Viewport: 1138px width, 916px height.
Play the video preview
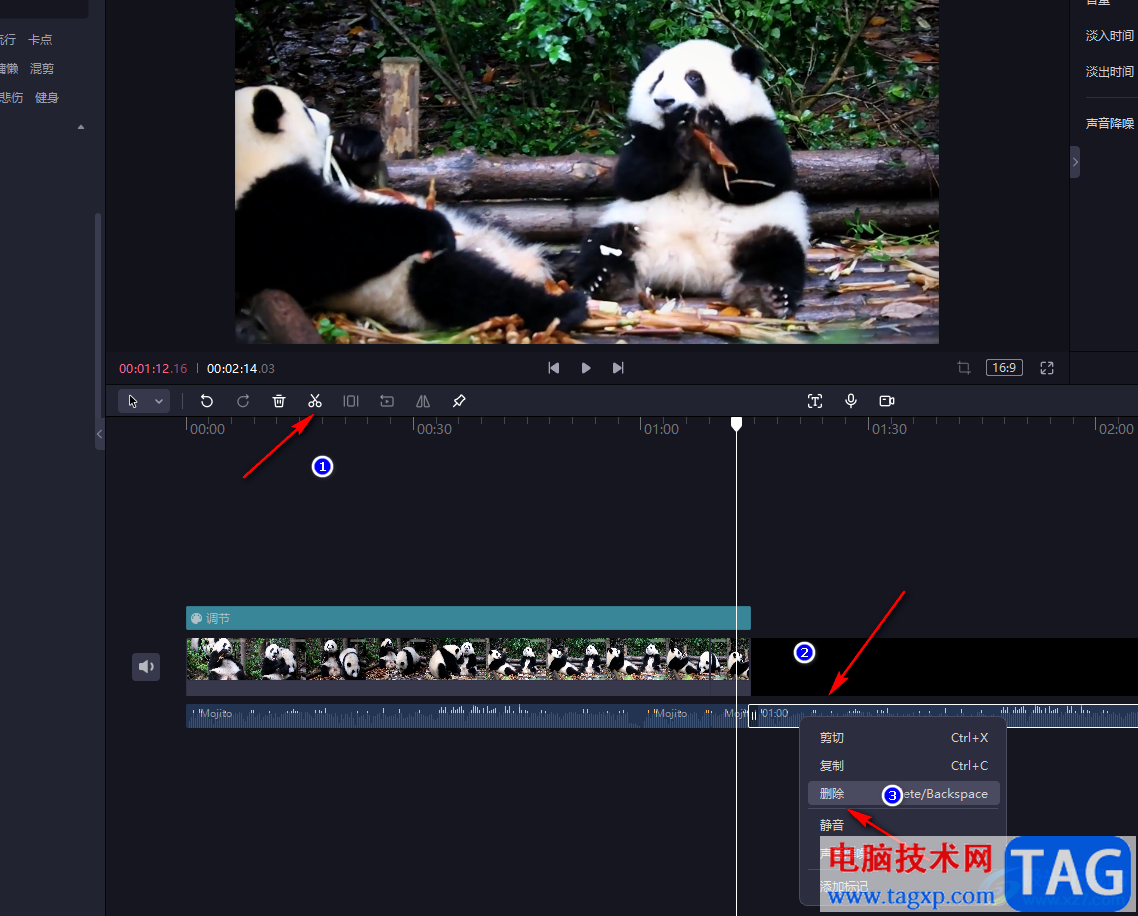pyautogui.click(x=586, y=368)
